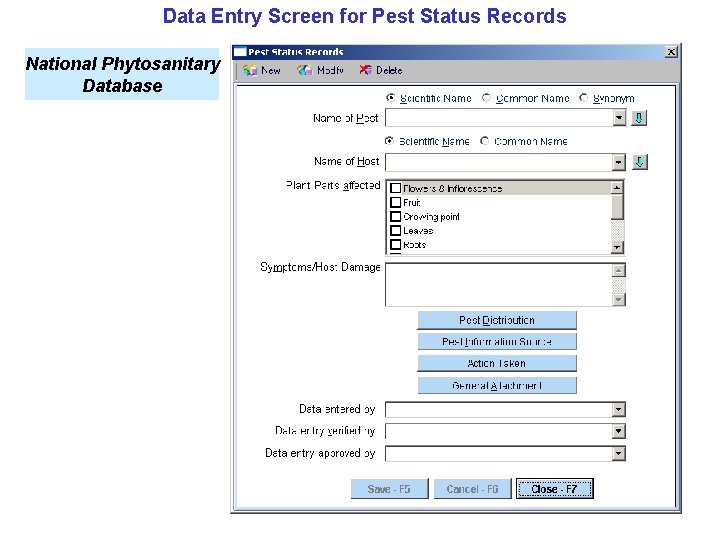Click the Action Taken button
Screen dimensions: 720x540
[x=497, y=363]
